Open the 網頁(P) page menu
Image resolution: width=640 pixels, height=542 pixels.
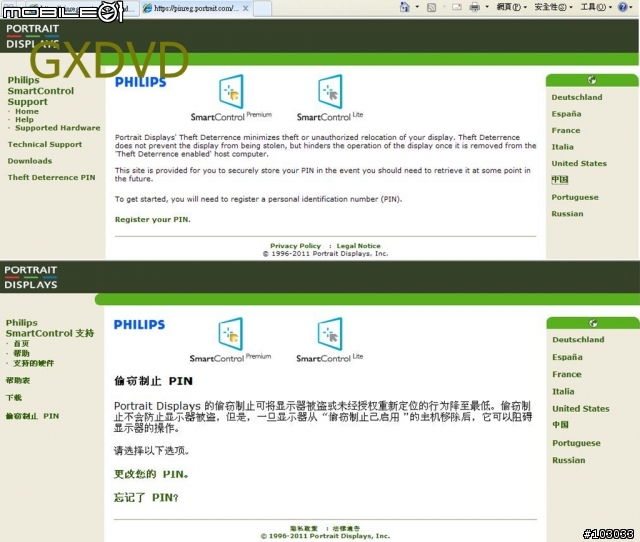click(511, 7)
